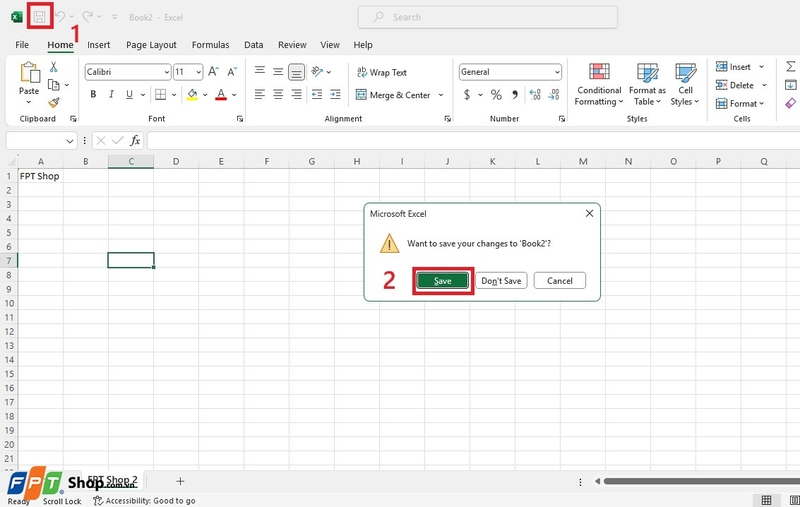Close the Microsoft Excel dialog

tap(589, 213)
